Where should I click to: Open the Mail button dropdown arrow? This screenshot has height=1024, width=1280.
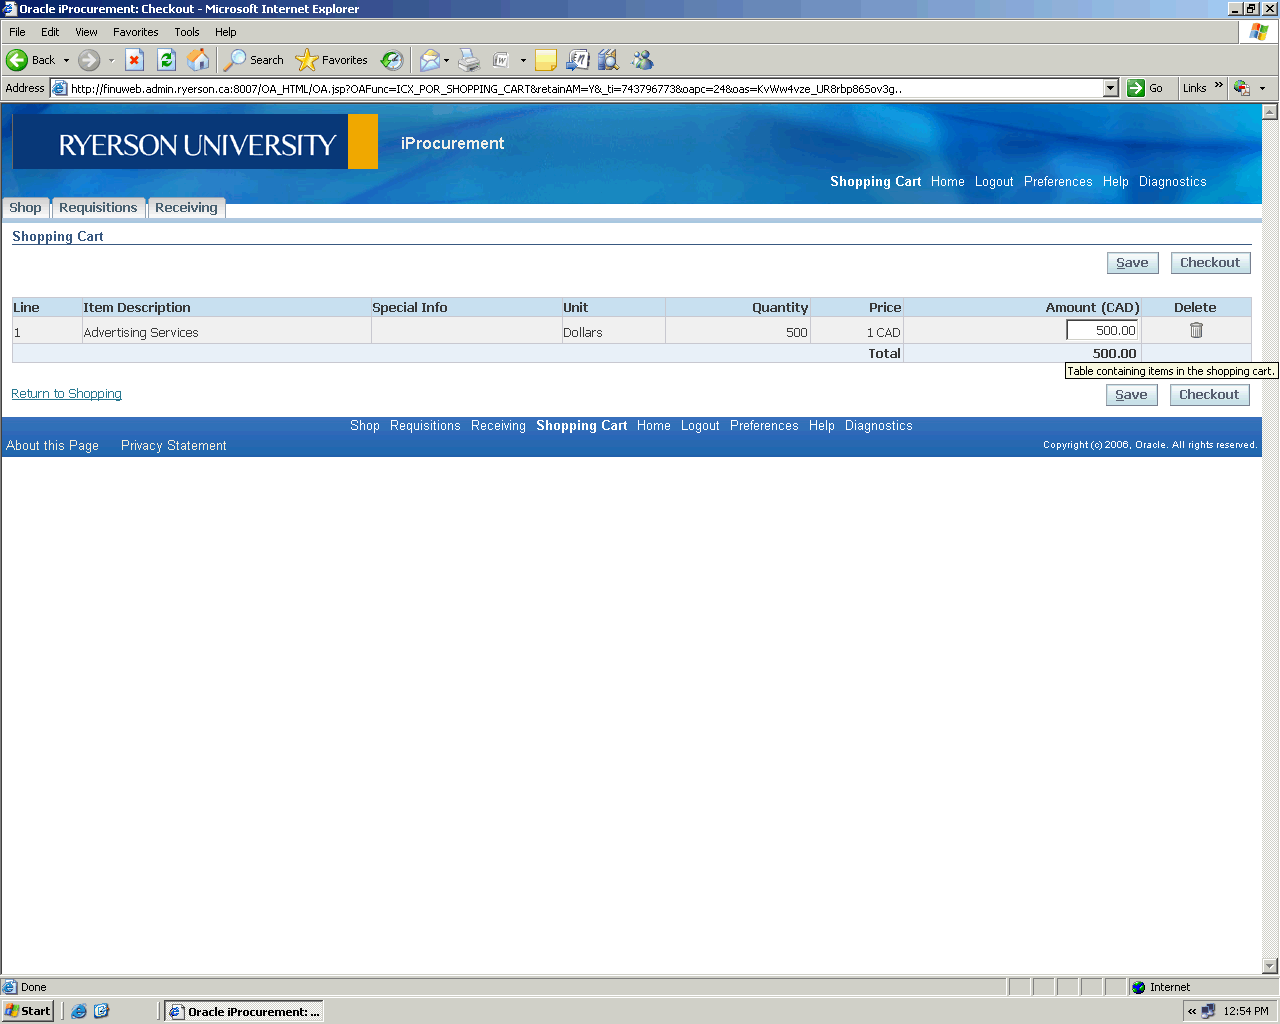point(446,60)
